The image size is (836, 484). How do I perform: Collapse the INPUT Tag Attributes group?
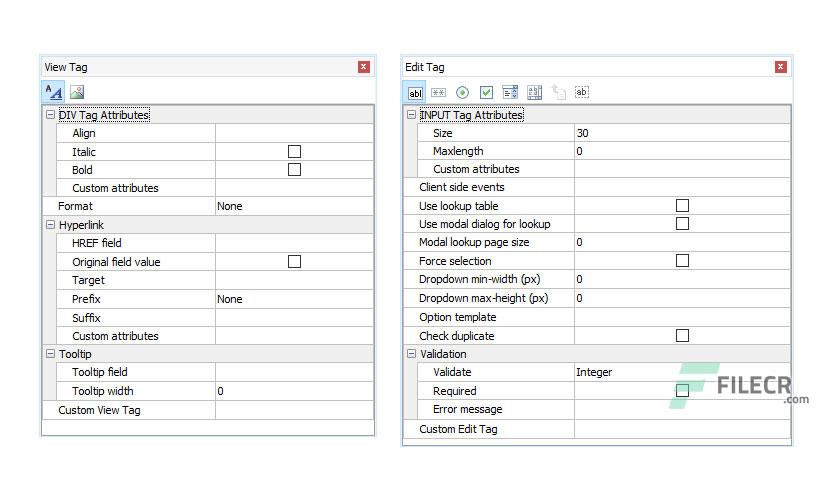pos(411,115)
